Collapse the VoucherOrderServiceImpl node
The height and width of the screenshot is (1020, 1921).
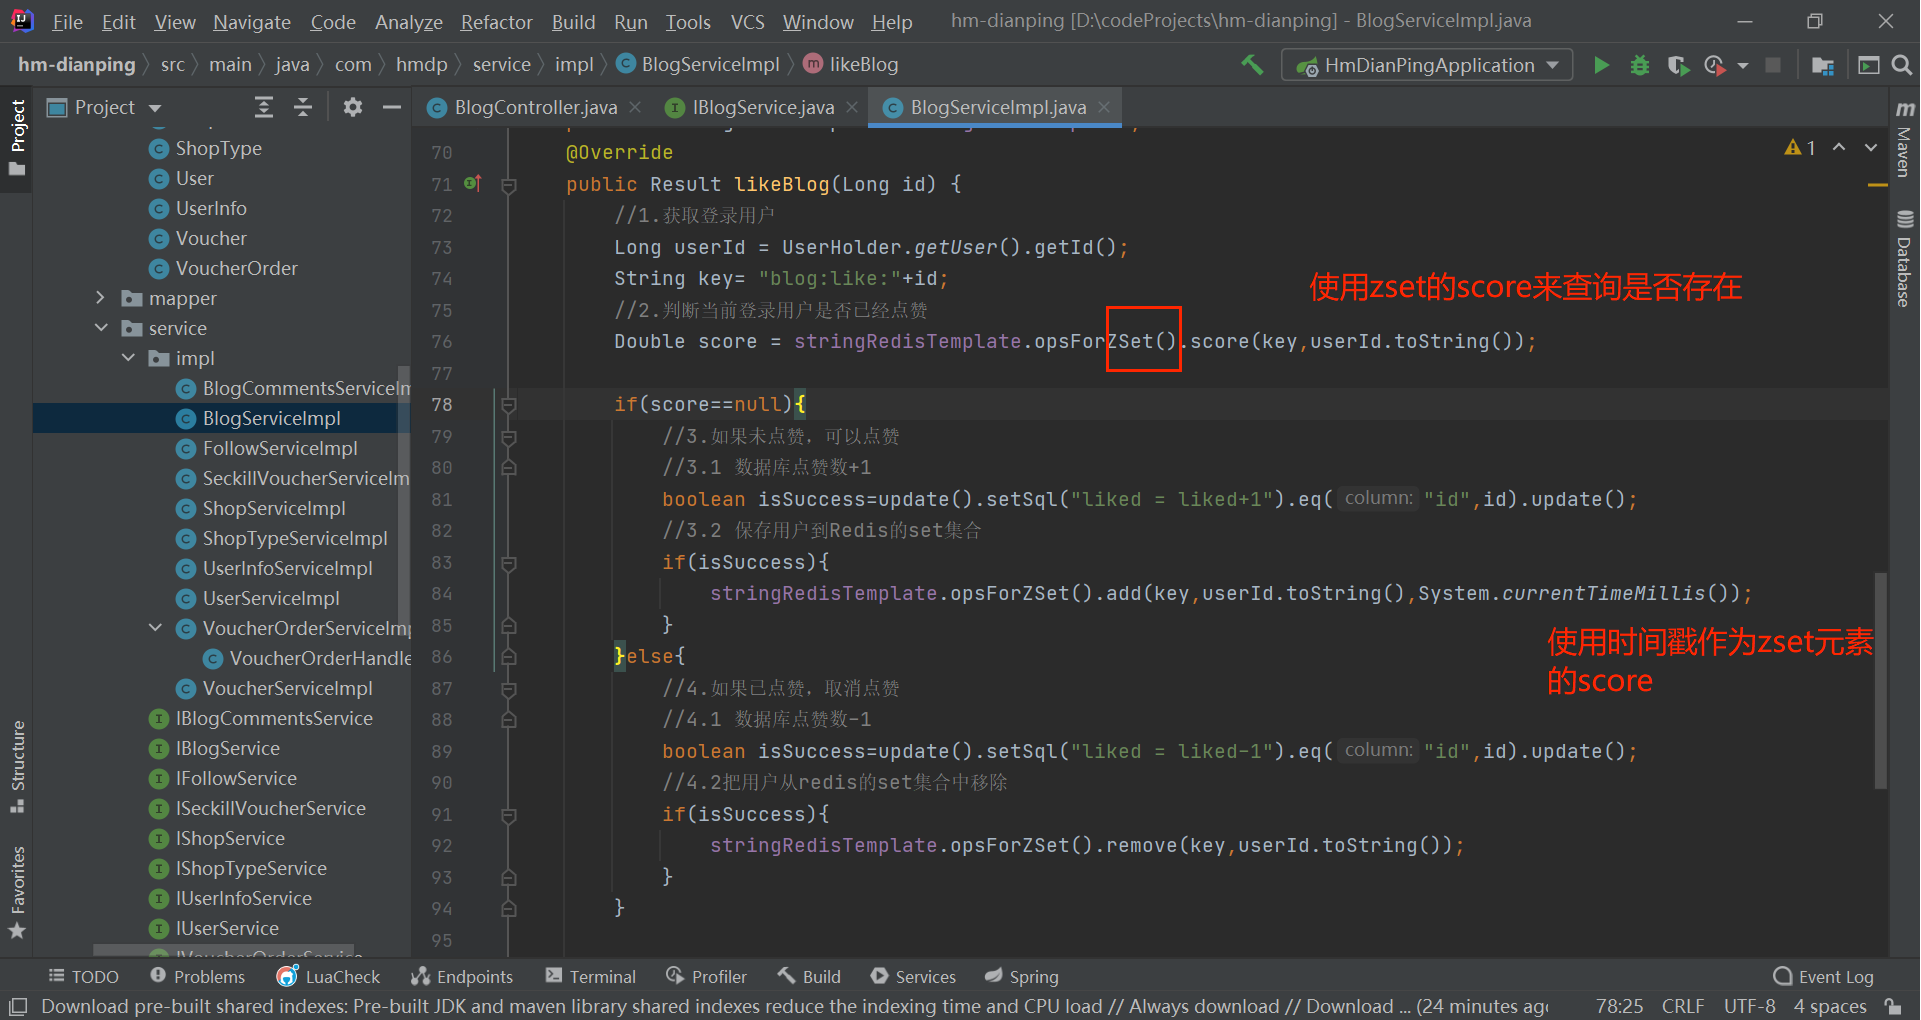click(x=154, y=628)
